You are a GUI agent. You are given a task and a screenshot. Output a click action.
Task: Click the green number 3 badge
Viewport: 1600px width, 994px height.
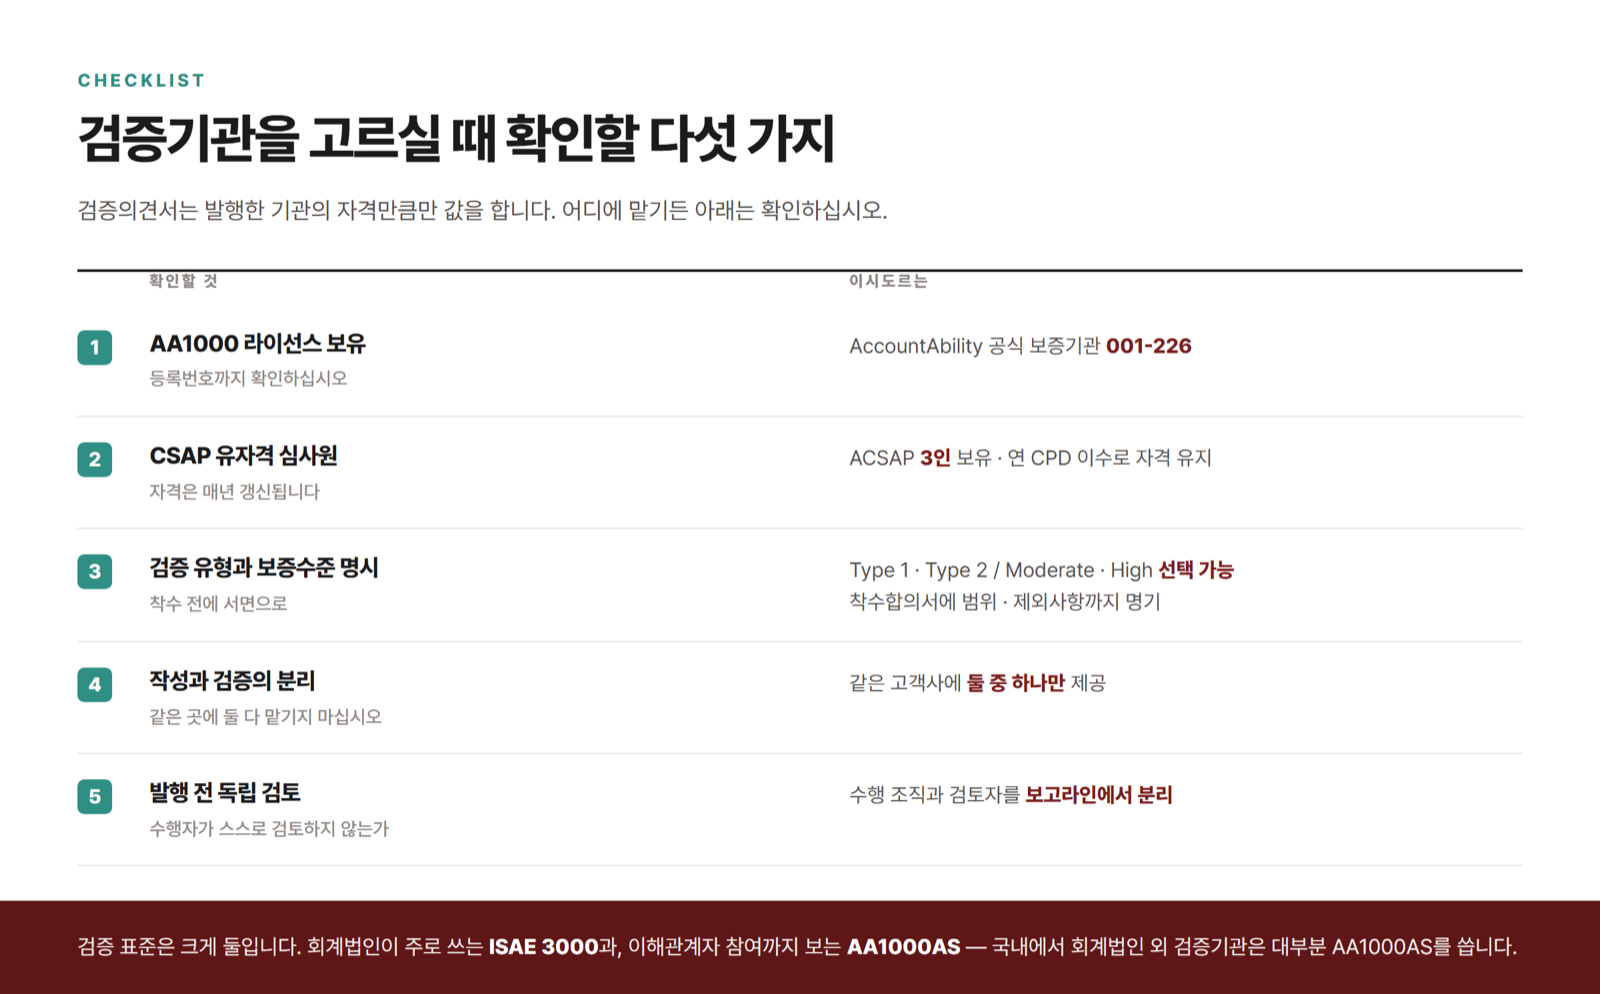click(x=95, y=571)
